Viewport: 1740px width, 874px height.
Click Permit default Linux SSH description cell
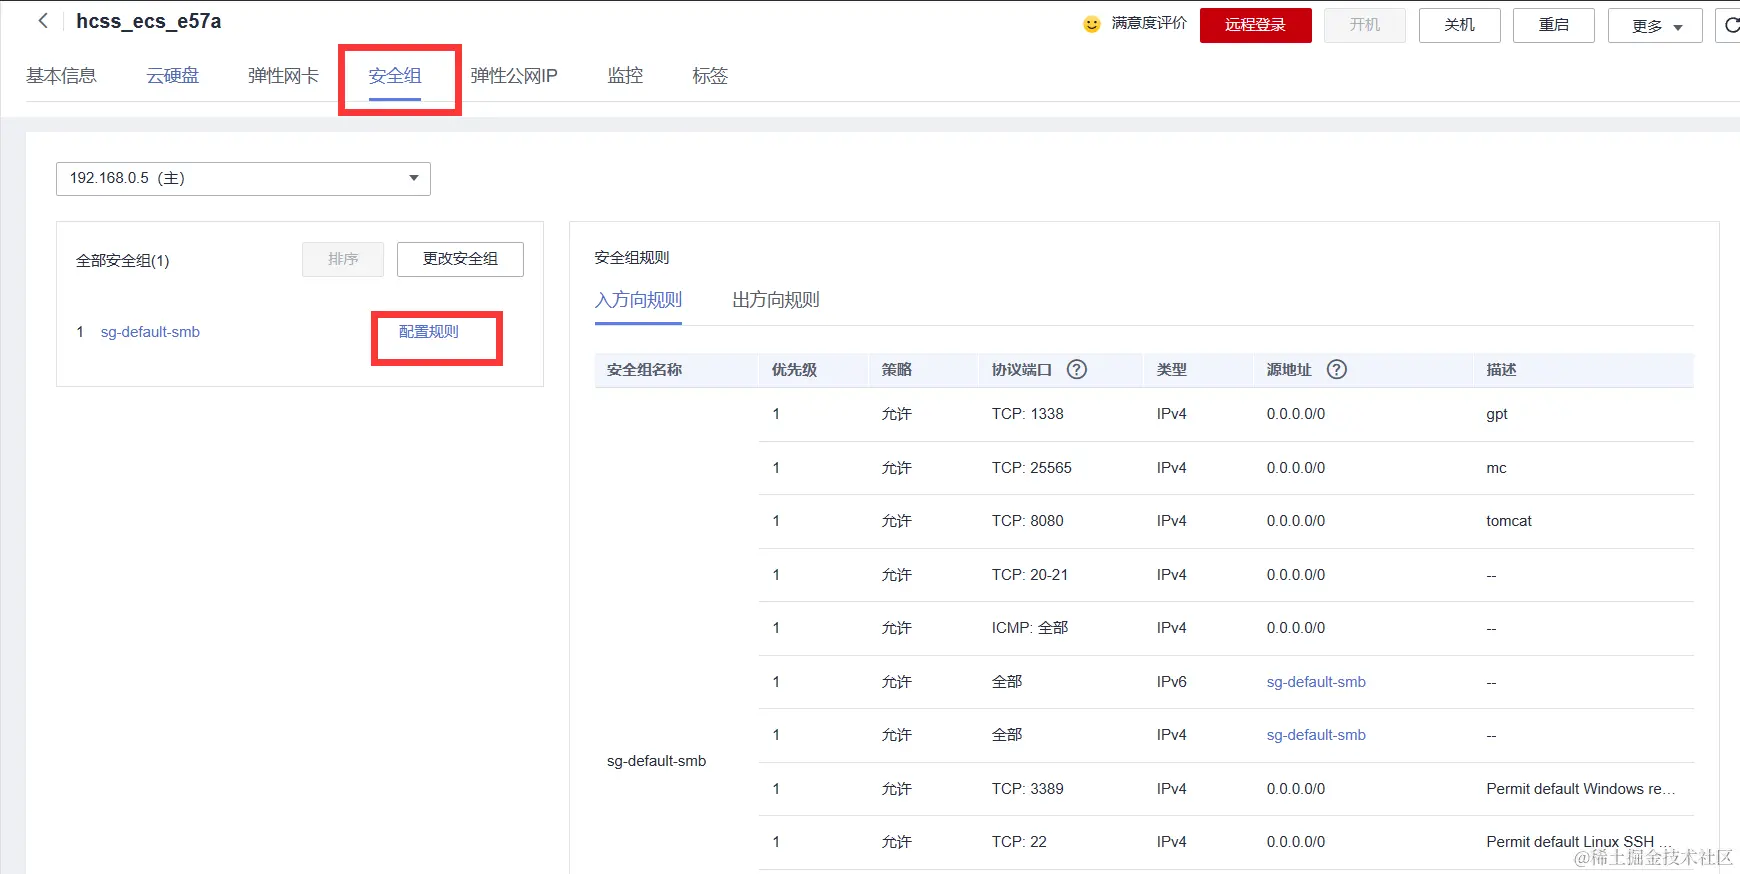pyautogui.click(x=1579, y=842)
